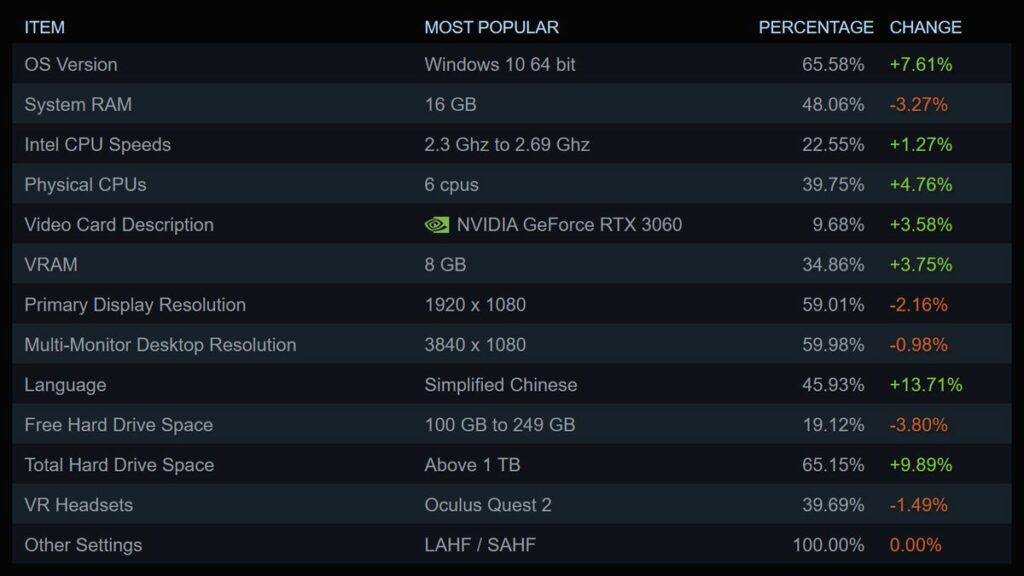This screenshot has width=1024, height=576.
Task: Click the Windows 10 64 bit entry
Action: click(500, 65)
